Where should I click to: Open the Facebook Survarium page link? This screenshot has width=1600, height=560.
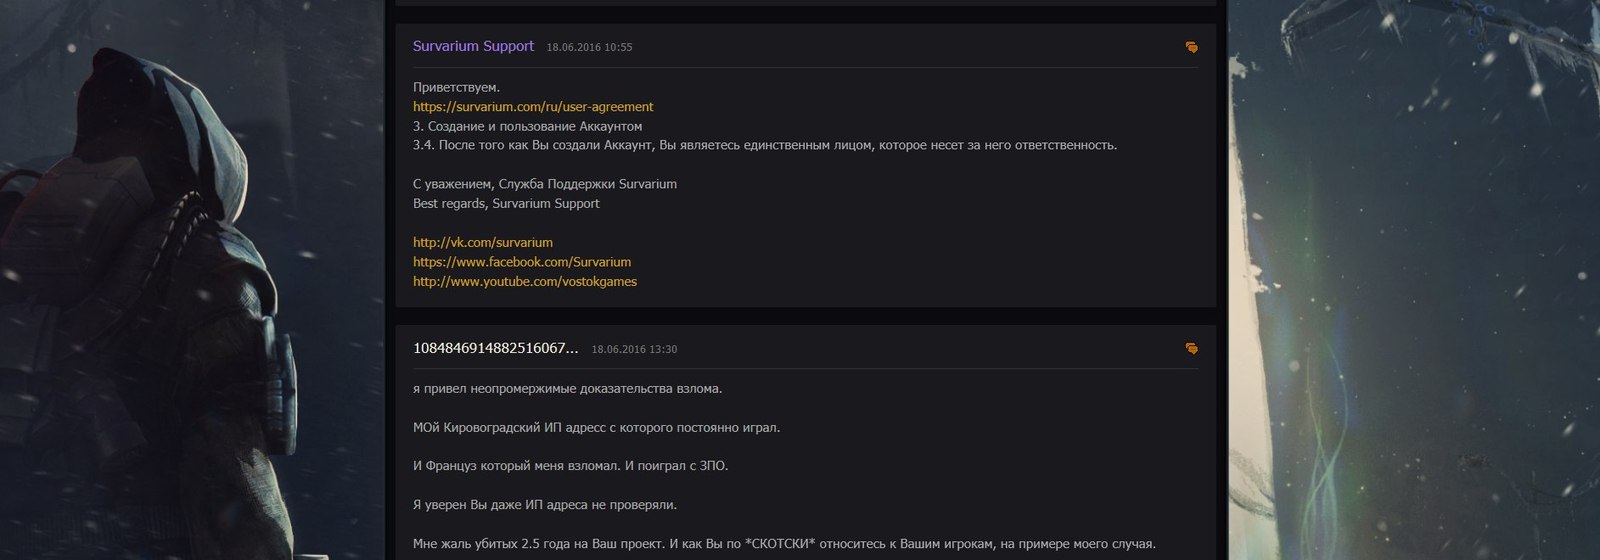point(522,262)
